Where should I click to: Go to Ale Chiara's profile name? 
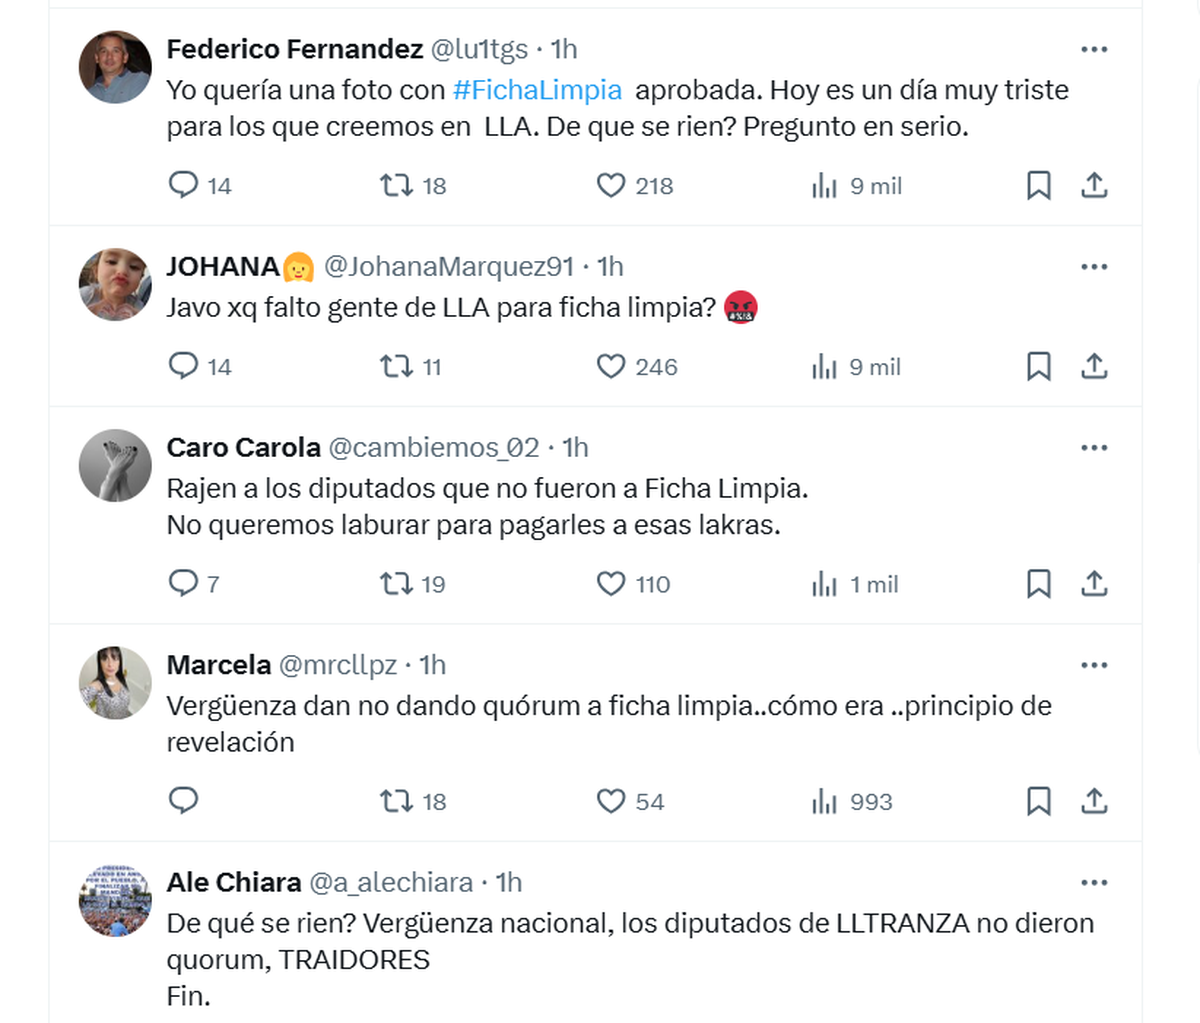(234, 882)
